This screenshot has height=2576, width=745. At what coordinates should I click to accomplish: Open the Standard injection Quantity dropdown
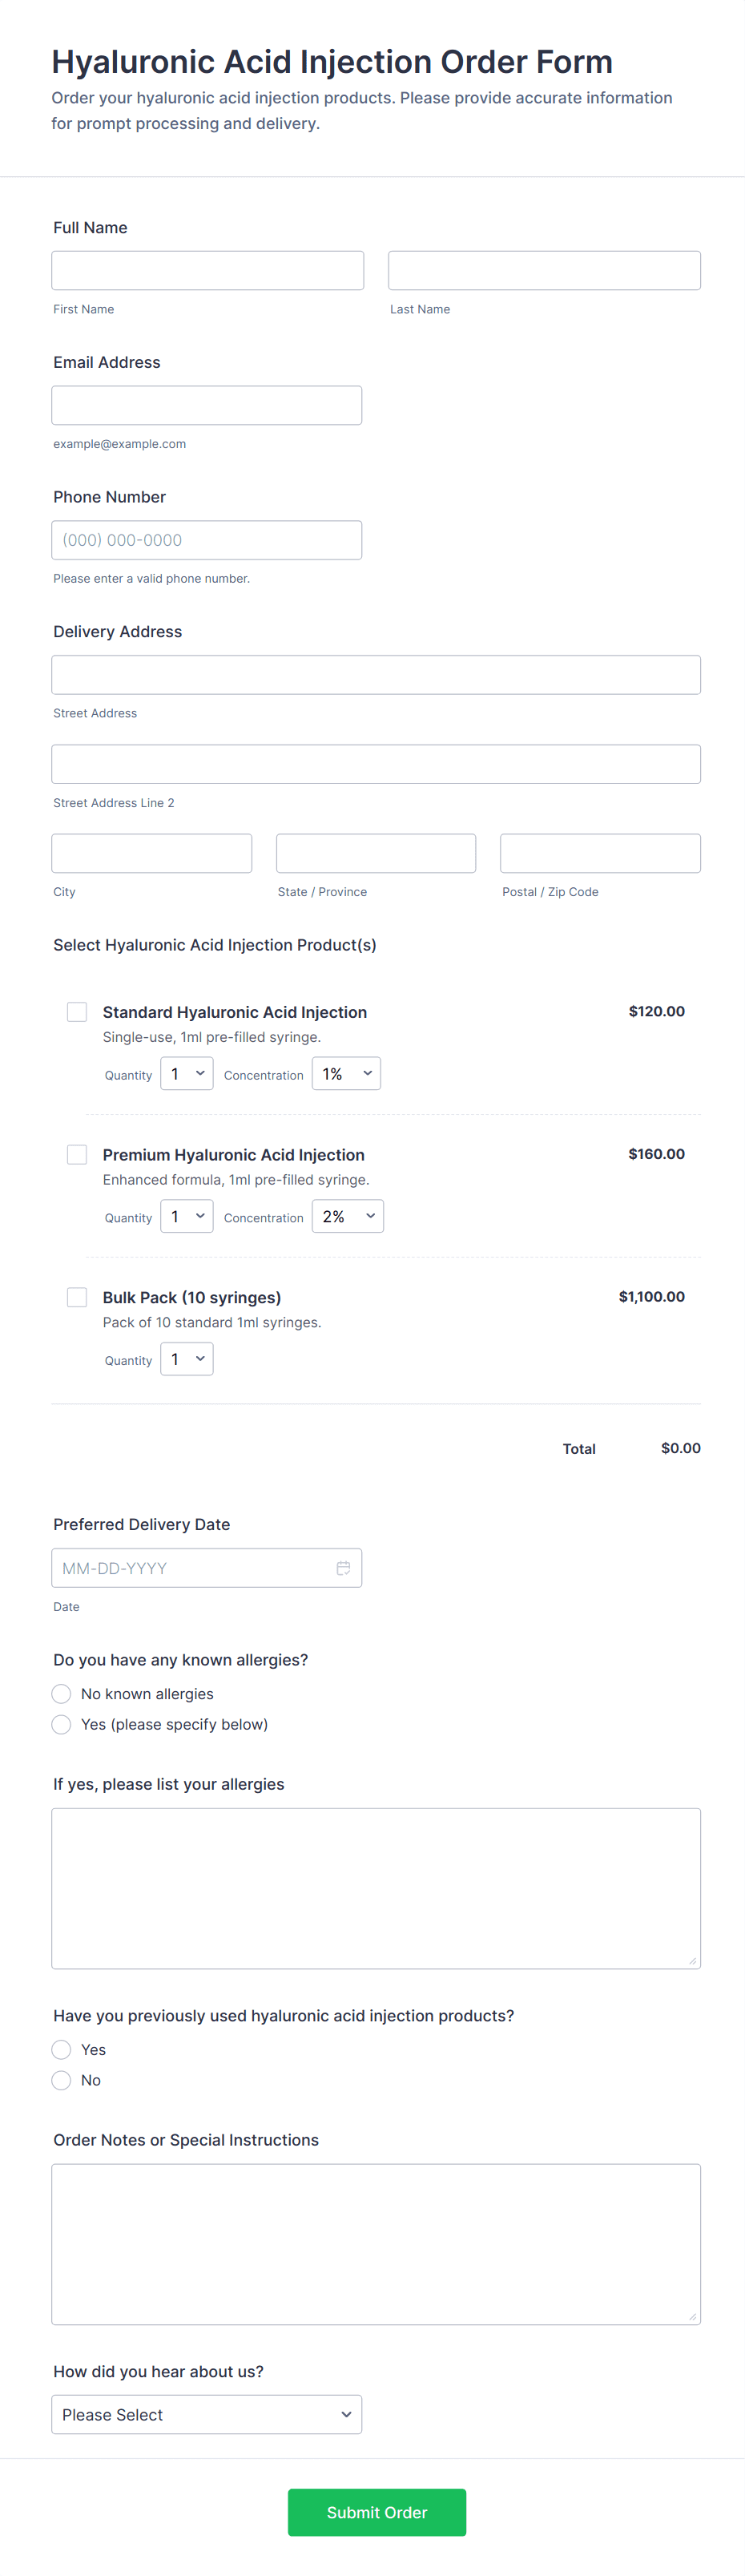(187, 1073)
